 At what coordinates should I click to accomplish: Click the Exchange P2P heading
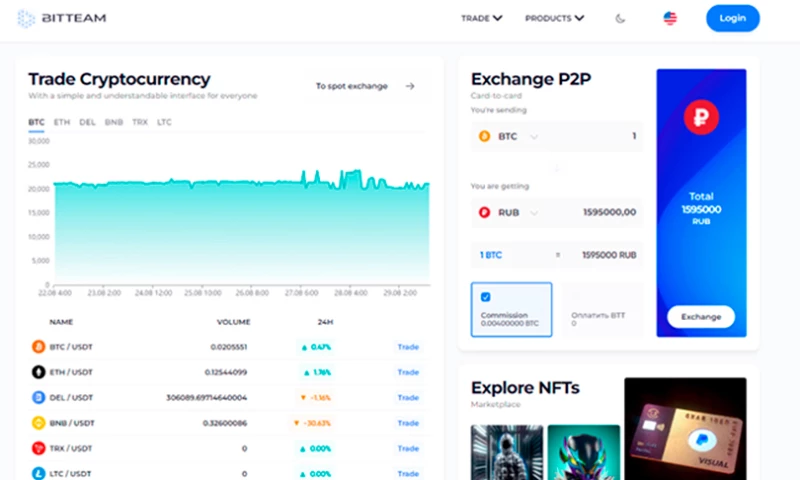tap(531, 80)
